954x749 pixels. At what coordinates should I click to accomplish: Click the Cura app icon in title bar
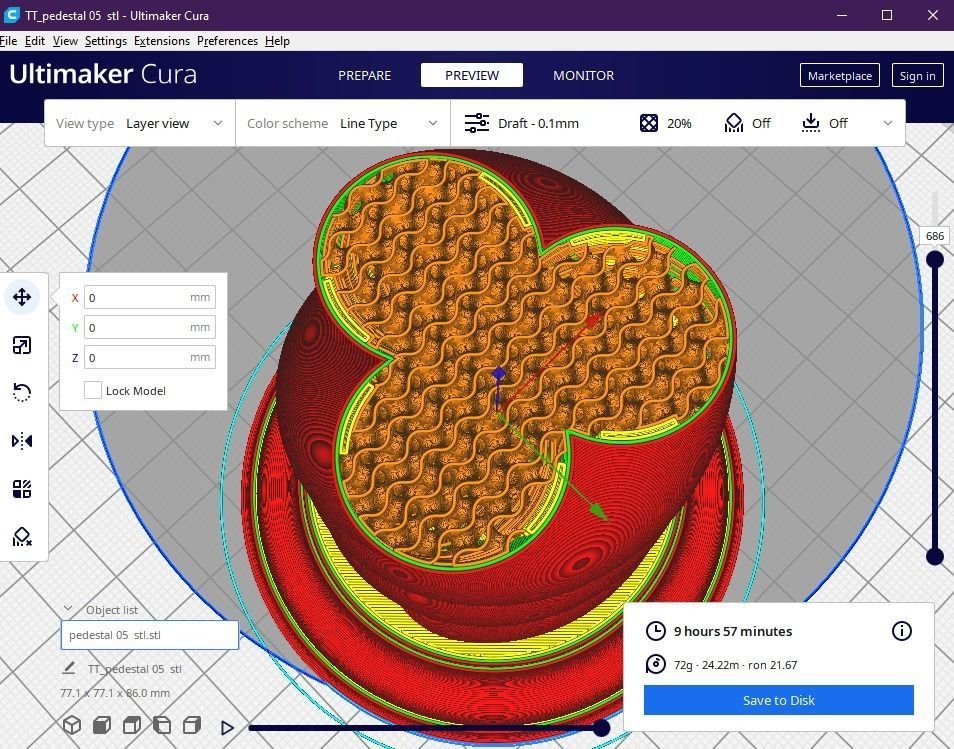click(11, 15)
